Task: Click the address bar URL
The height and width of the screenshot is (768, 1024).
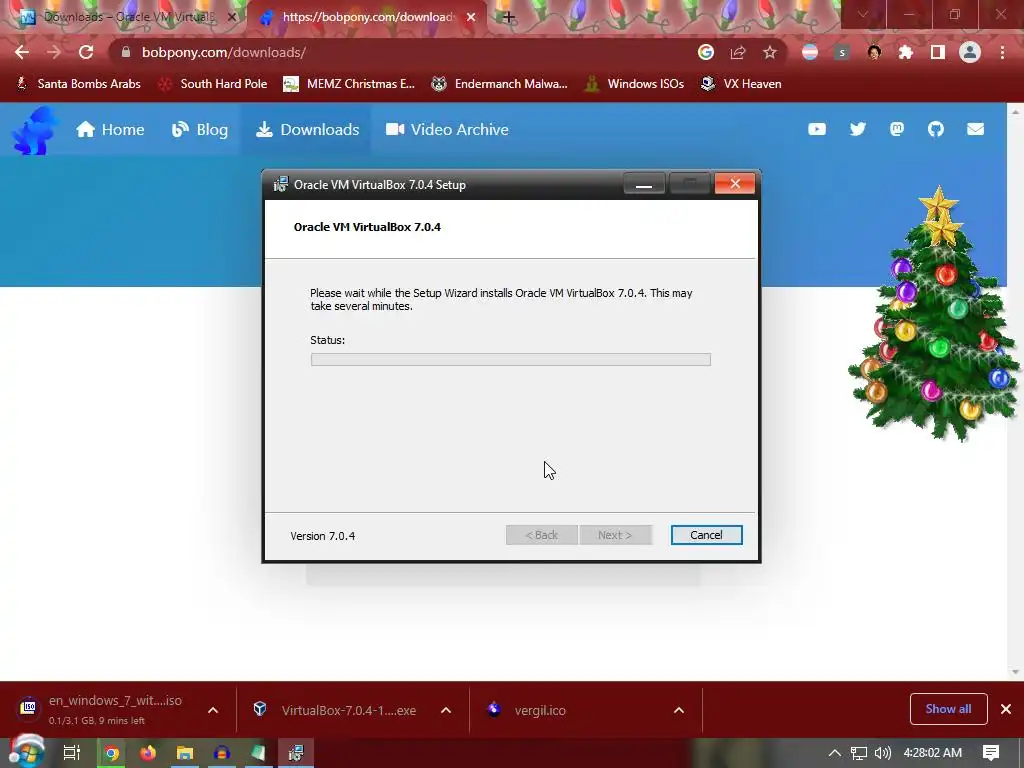Action: (x=223, y=52)
